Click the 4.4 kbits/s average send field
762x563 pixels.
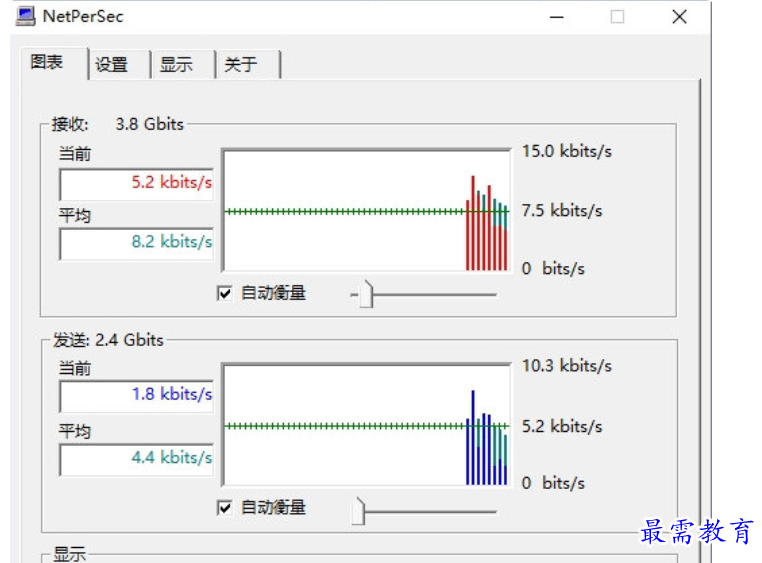pyautogui.click(x=137, y=459)
